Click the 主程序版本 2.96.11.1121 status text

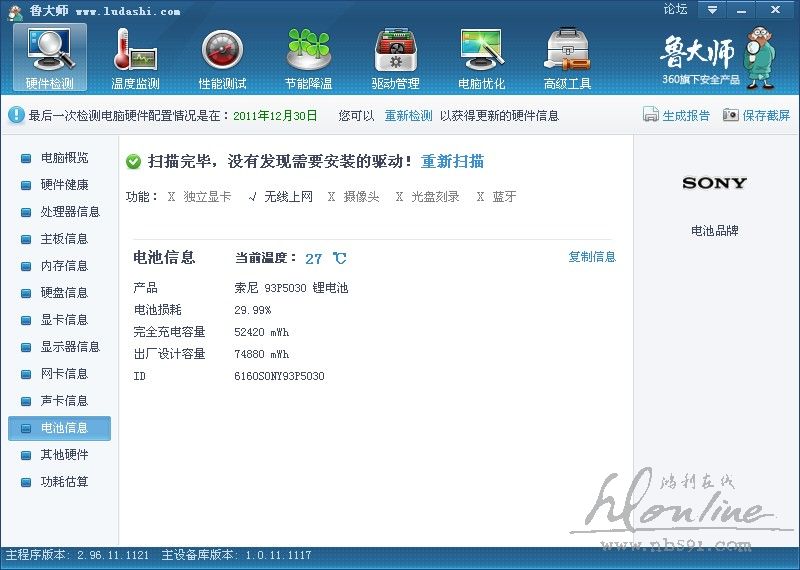point(78,555)
